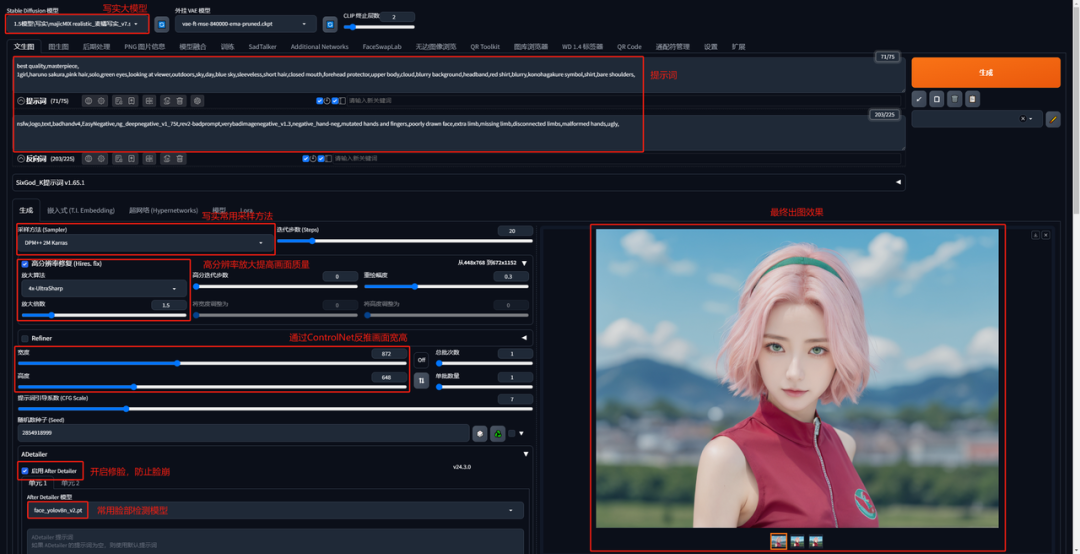
Task: Click last gear icon in 提示词 toolbar
Action: [198, 101]
